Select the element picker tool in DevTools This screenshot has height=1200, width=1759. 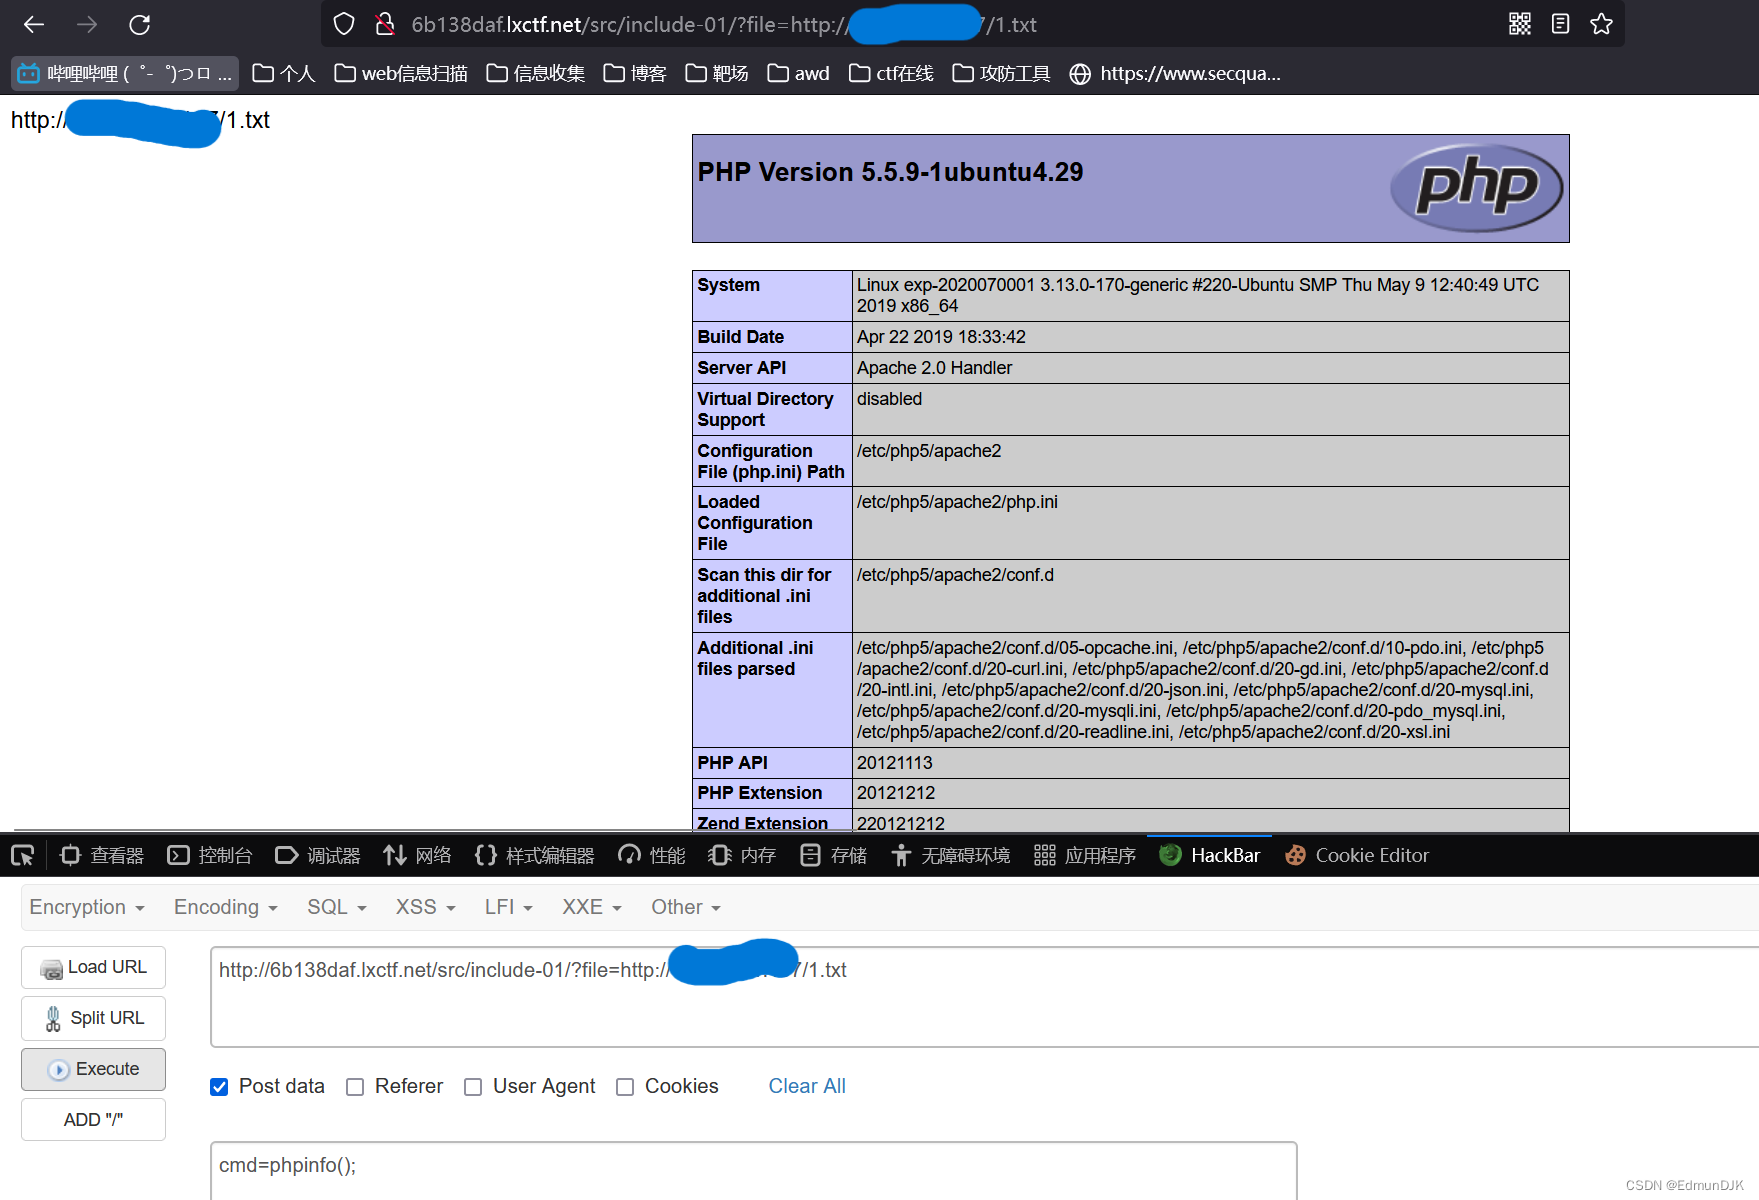(x=22, y=855)
